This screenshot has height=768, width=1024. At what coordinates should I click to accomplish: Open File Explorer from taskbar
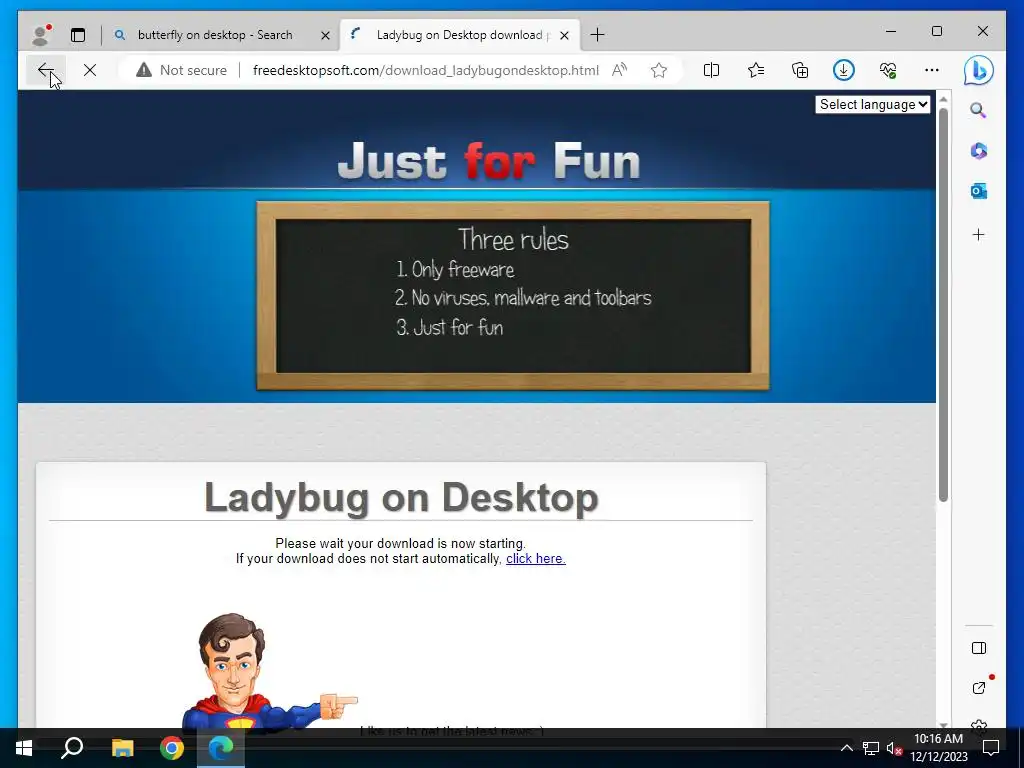point(122,748)
